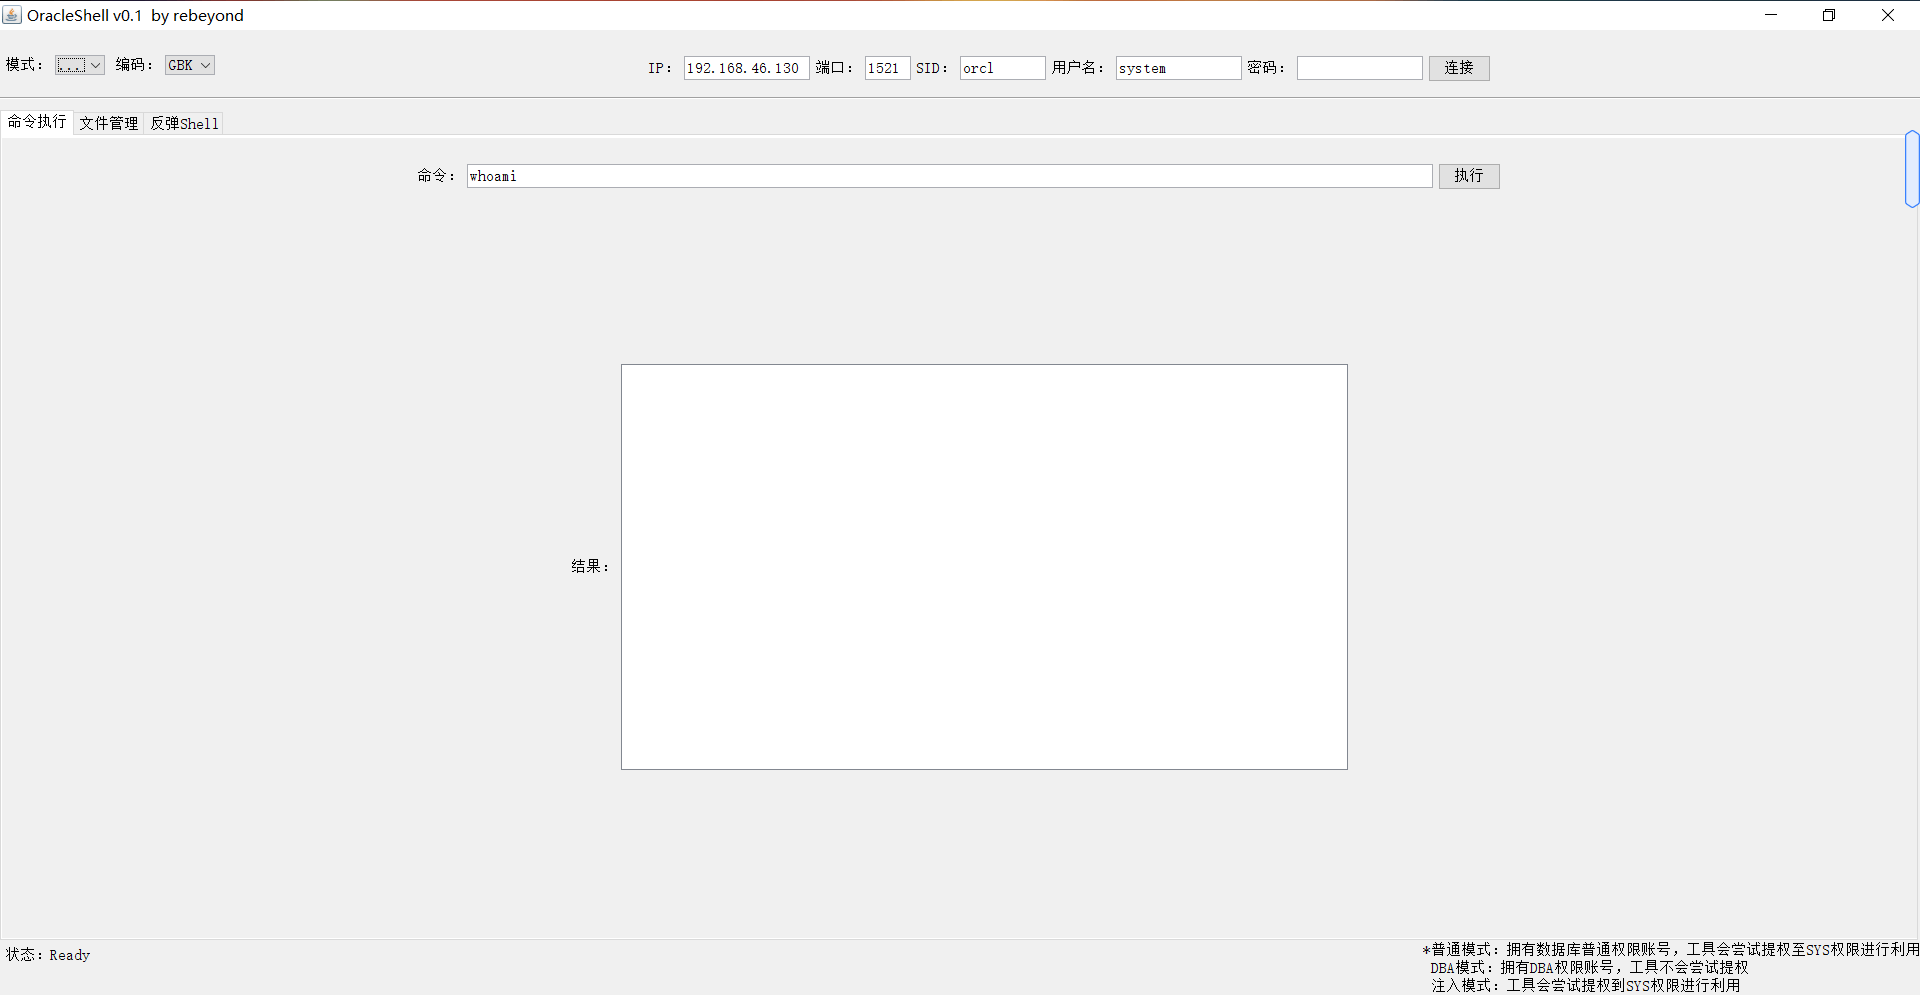Focus the empty 密码 password field
Viewport: 1920px width, 995px height.
pyautogui.click(x=1359, y=68)
